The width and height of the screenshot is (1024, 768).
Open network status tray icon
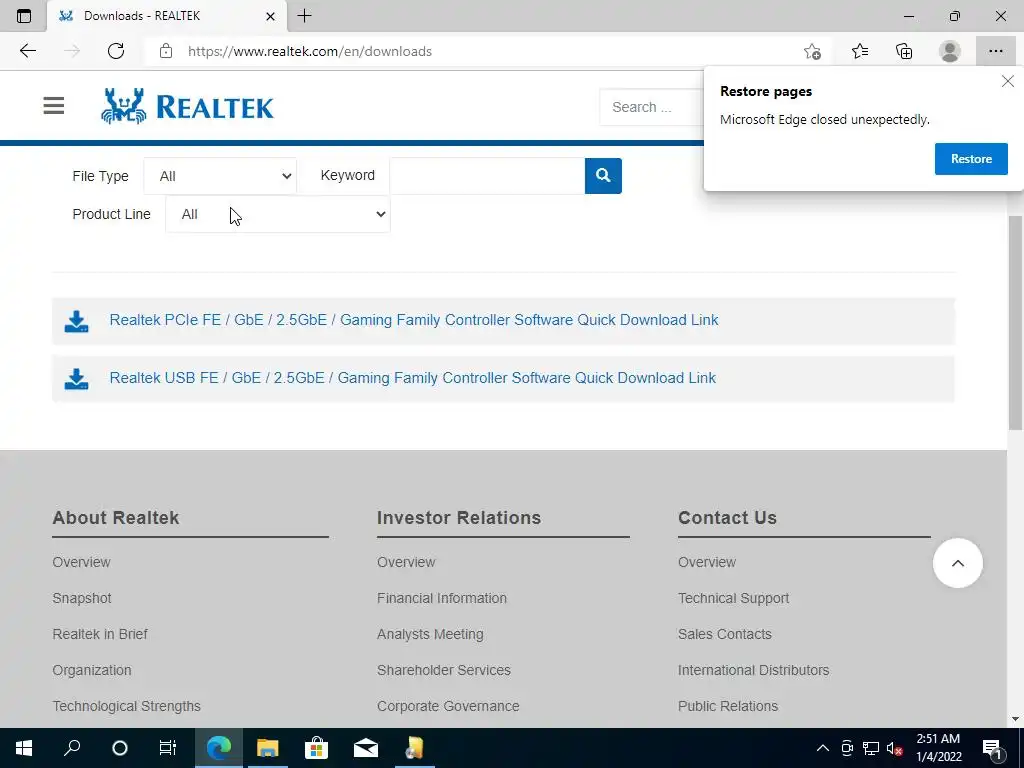pyautogui.click(x=871, y=748)
